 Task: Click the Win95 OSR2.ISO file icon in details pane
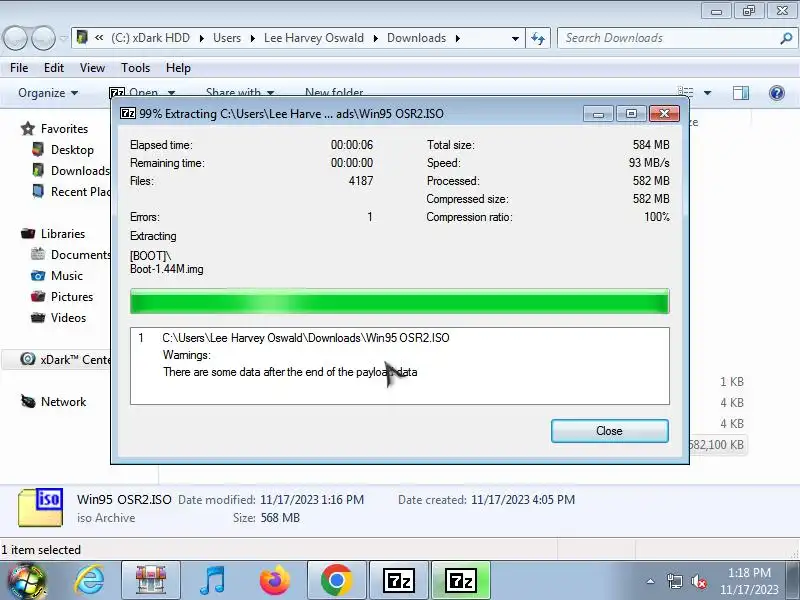(40, 507)
